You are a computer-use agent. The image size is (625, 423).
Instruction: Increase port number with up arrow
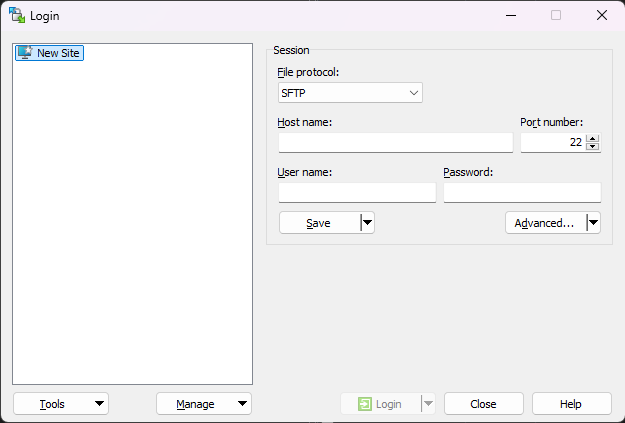593,139
